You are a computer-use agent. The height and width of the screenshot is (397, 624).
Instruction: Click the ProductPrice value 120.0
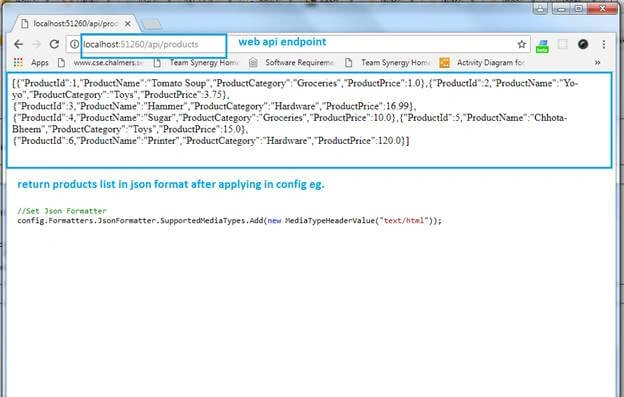point(389,141)
